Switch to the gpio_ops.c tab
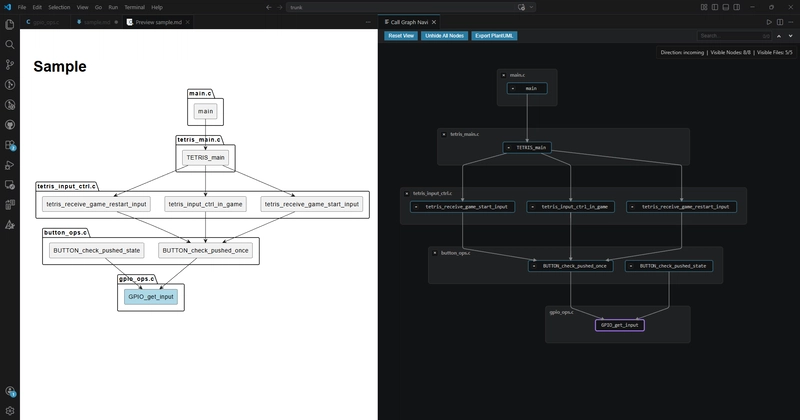The width and height of the screenshot is (800, 420). 43,22
